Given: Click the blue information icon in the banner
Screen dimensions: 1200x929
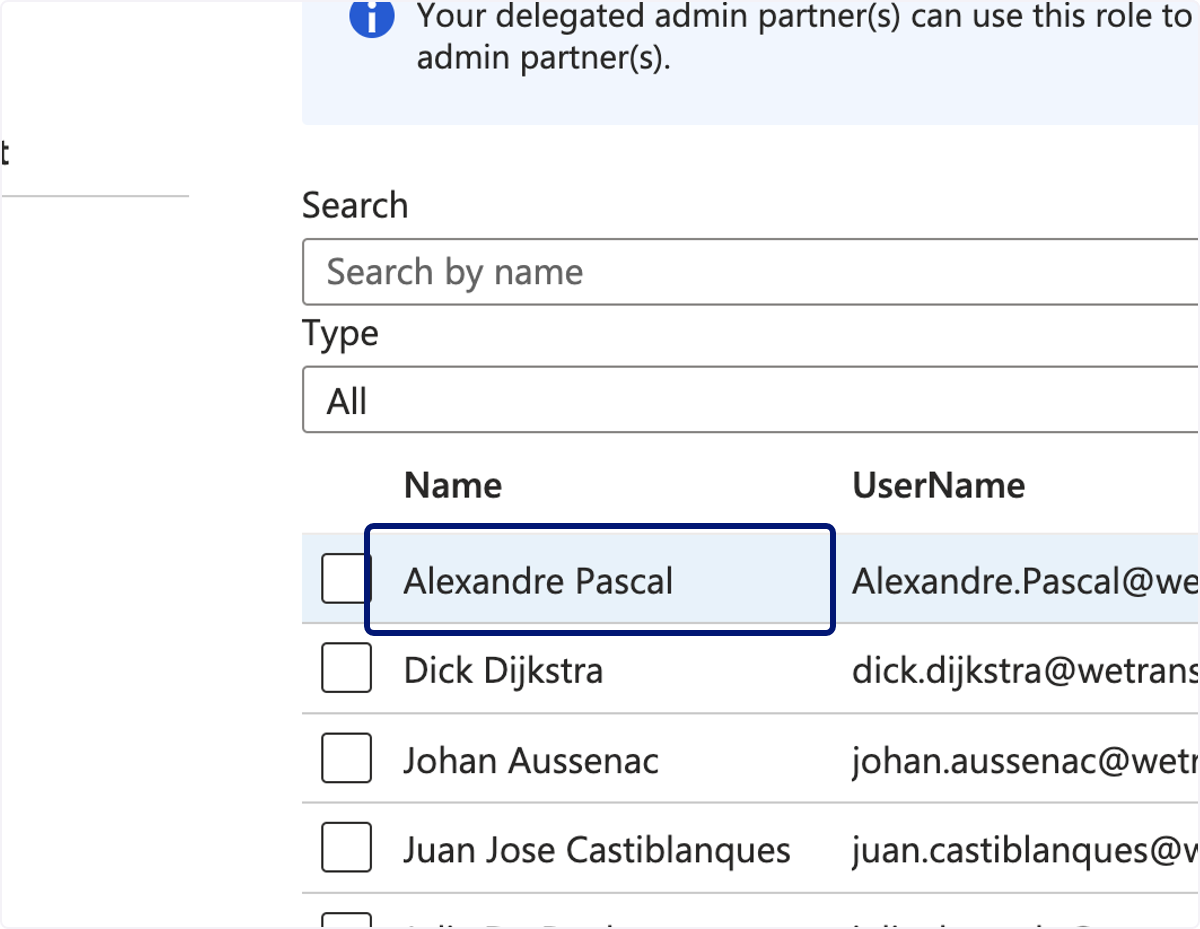Looking at the screenshot, I should [372, 17].
